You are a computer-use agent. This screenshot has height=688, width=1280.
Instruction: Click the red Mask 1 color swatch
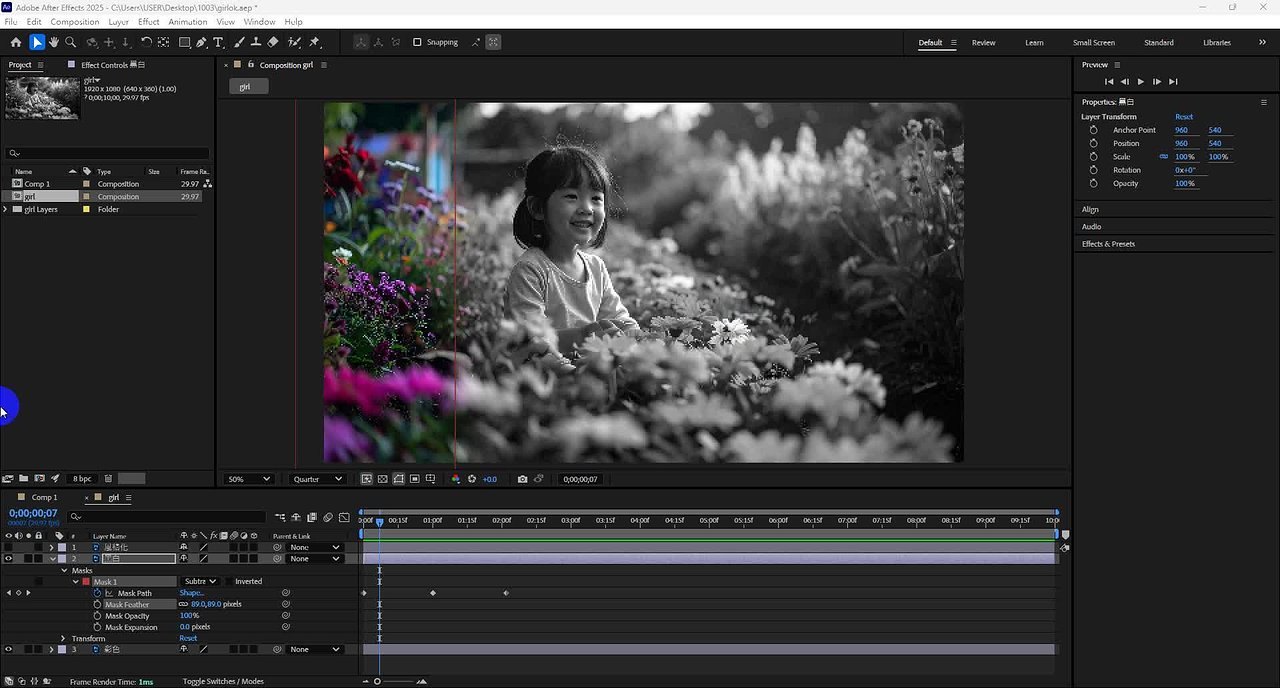(x=86, y=581)
